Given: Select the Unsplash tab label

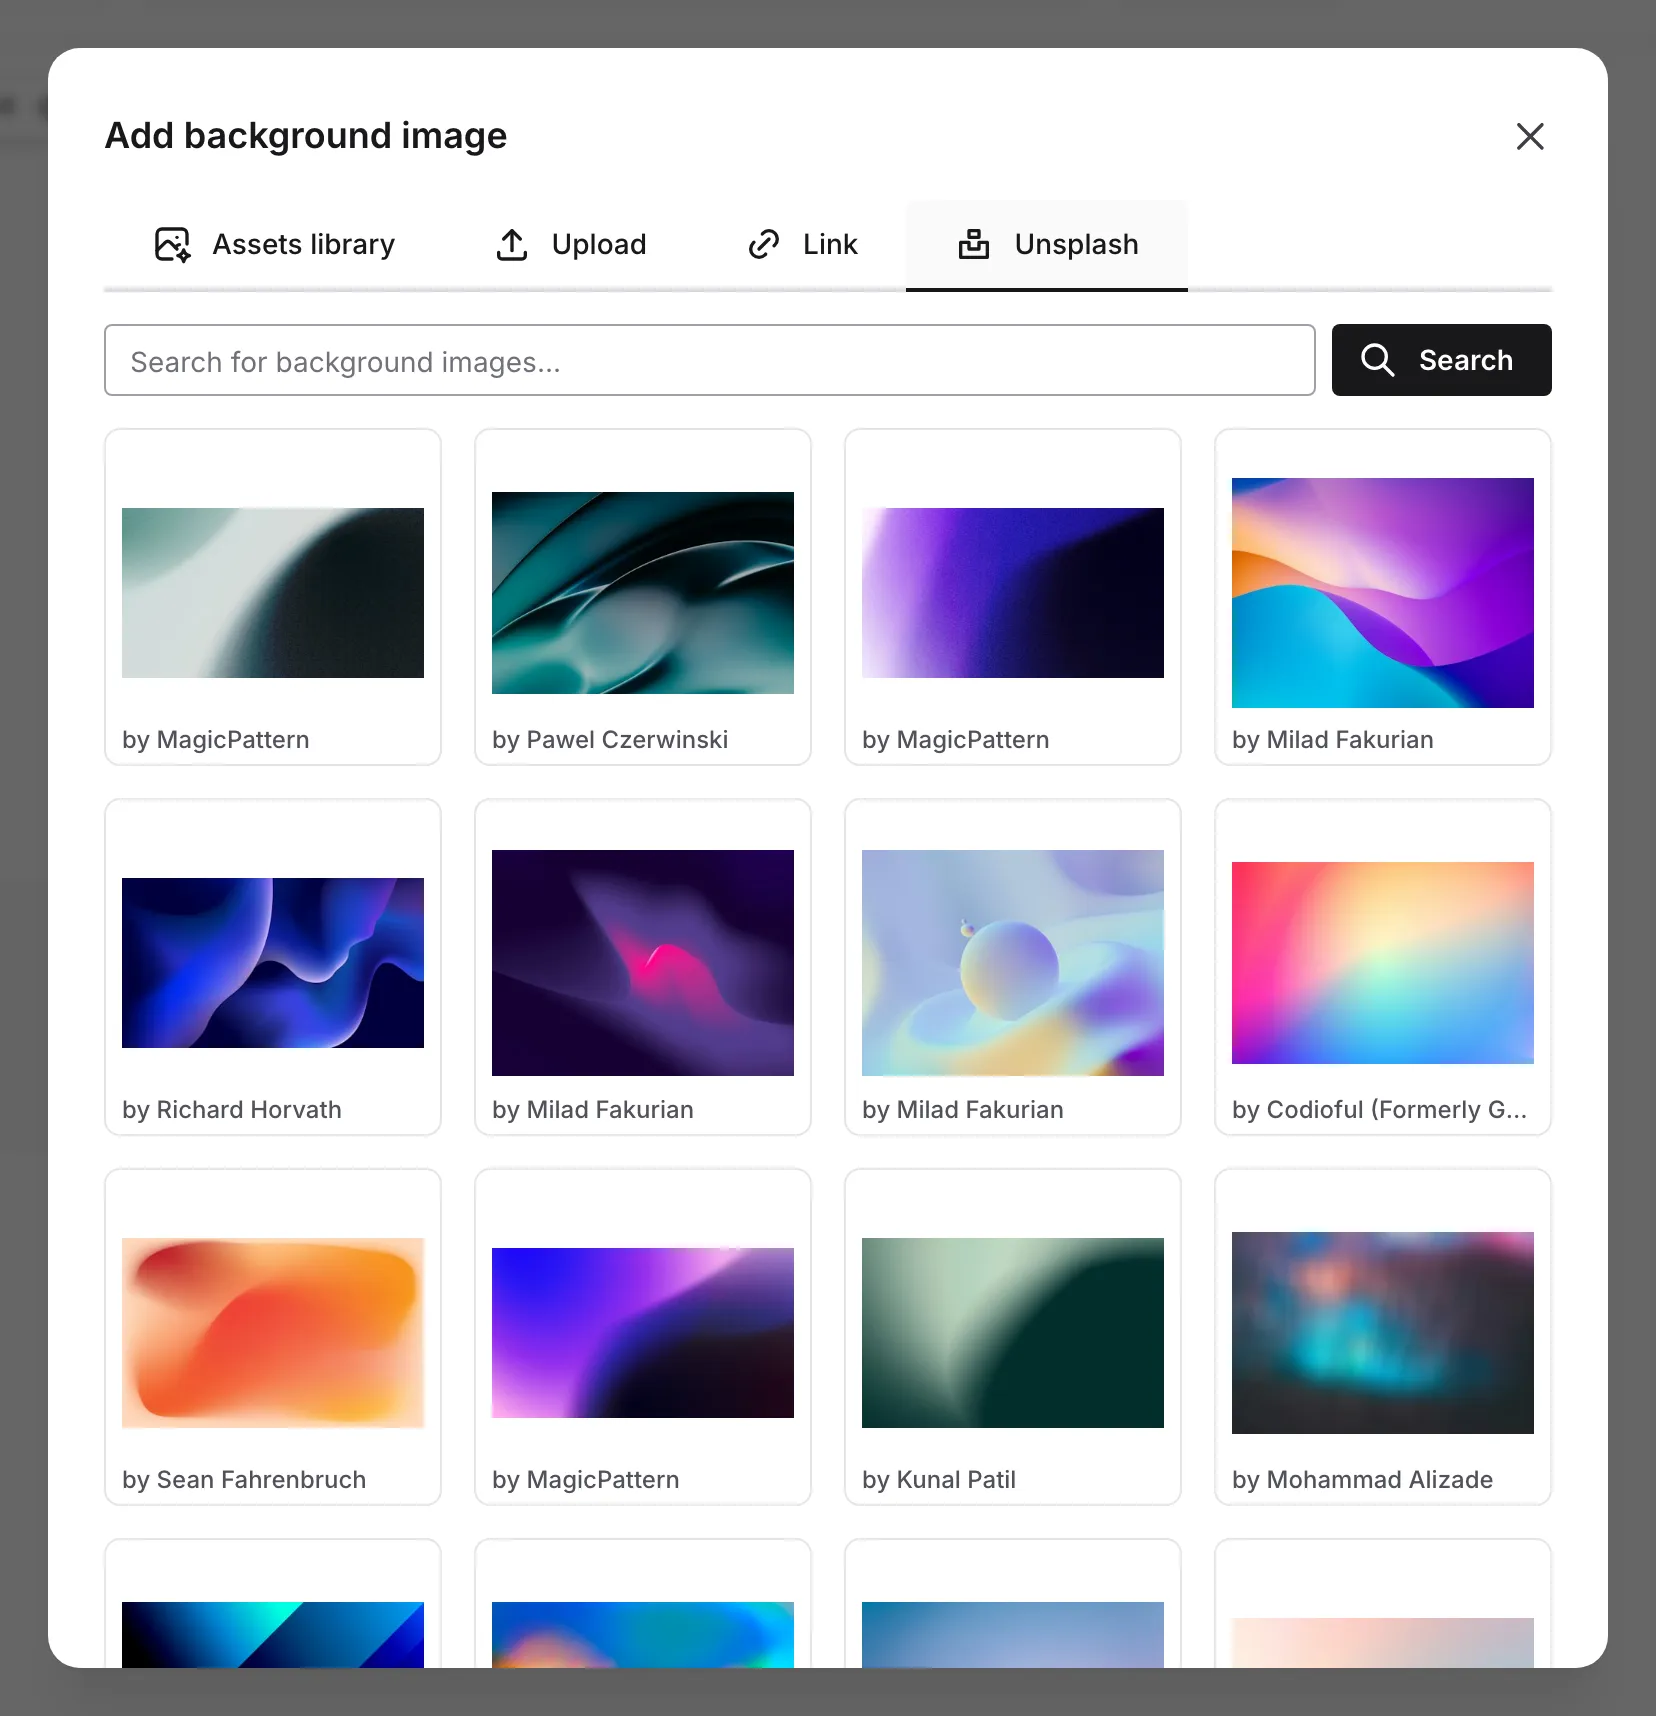Looking at the screenshot, I should coord(1076,244).
